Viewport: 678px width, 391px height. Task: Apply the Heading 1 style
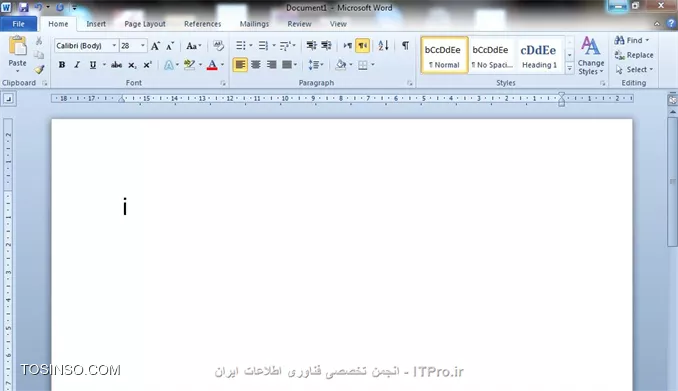pyautogui.click(x=539, y=55)
